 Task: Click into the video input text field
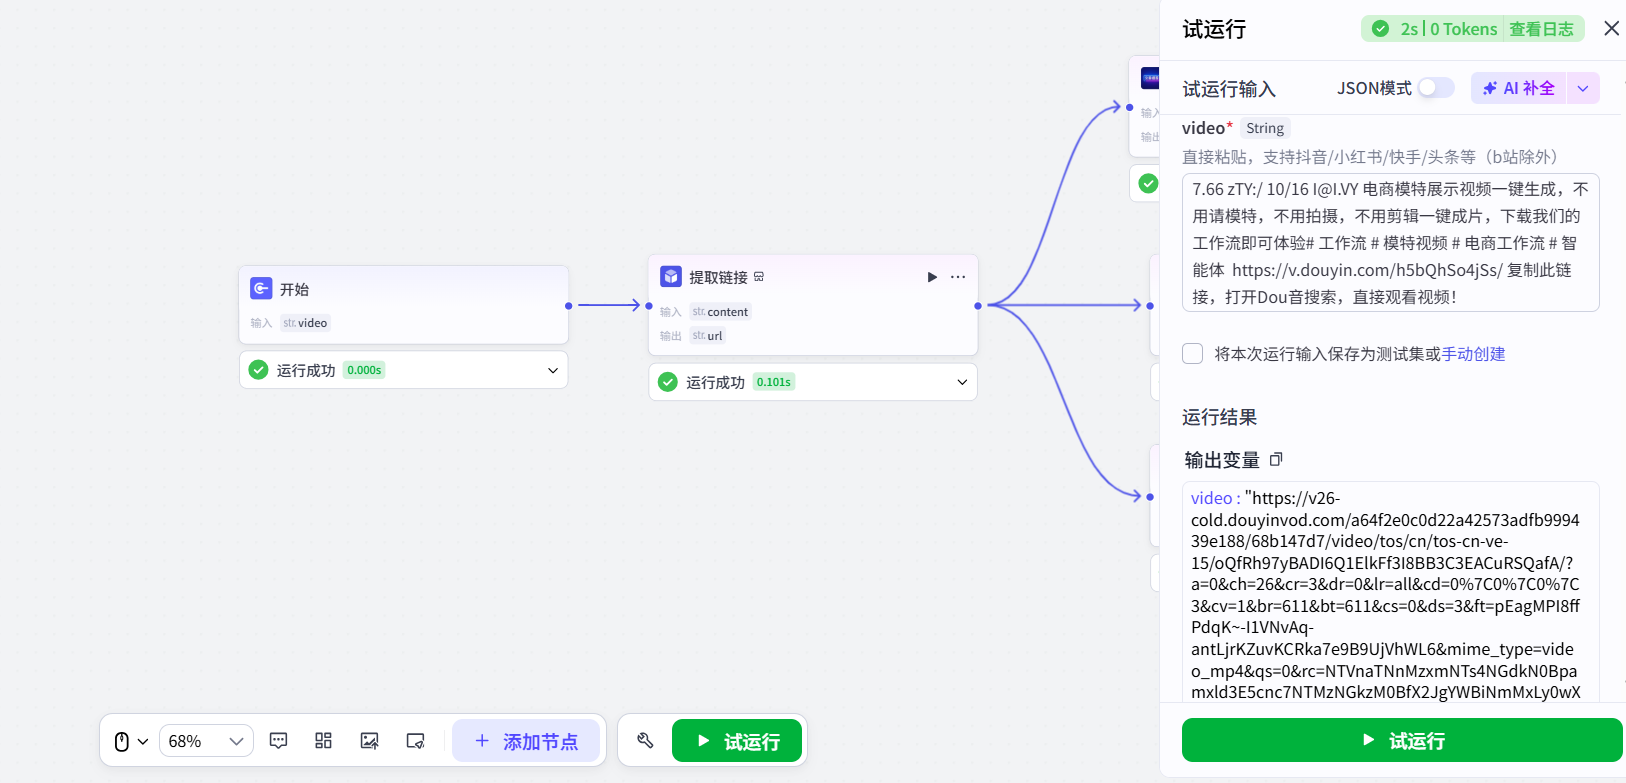pos(1390,243)
